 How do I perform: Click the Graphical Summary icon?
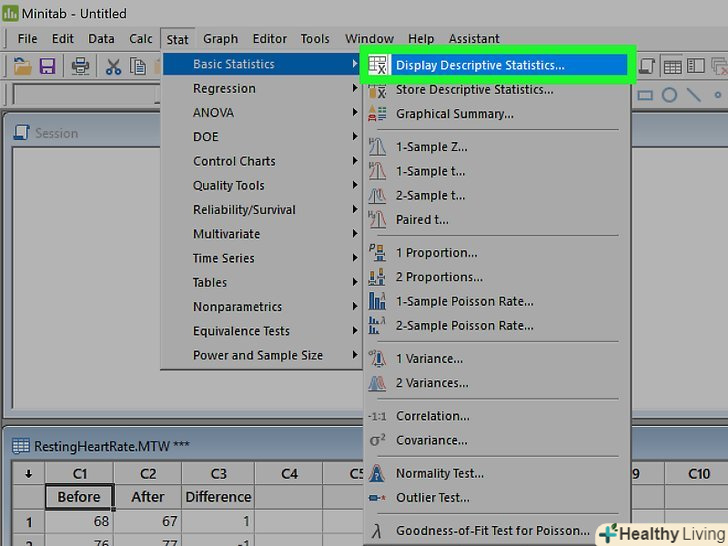pos(377,113)
